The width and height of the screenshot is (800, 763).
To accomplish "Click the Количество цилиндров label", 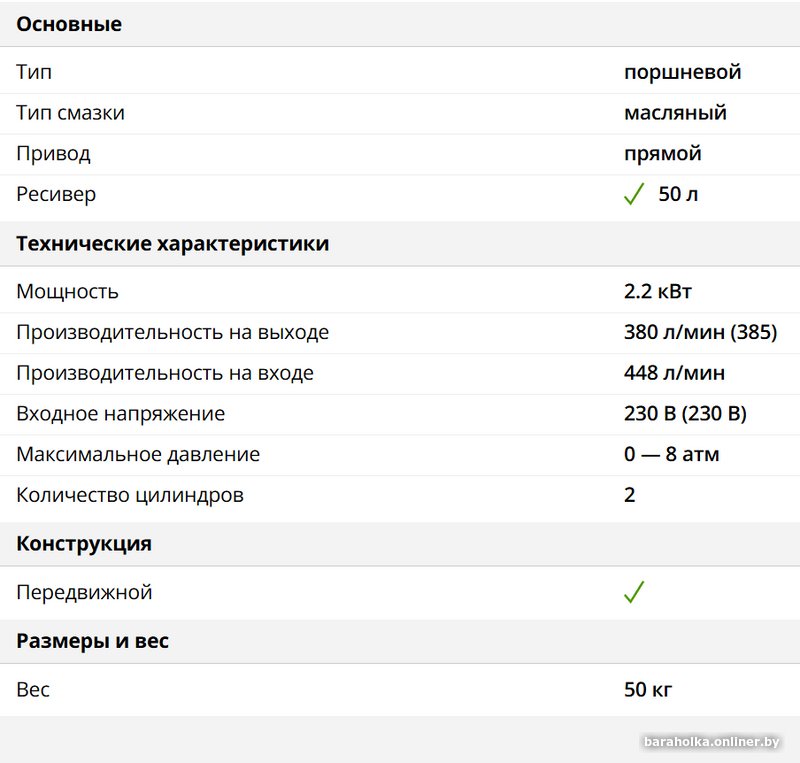I will pyautogui.click(x=129, y=495).
